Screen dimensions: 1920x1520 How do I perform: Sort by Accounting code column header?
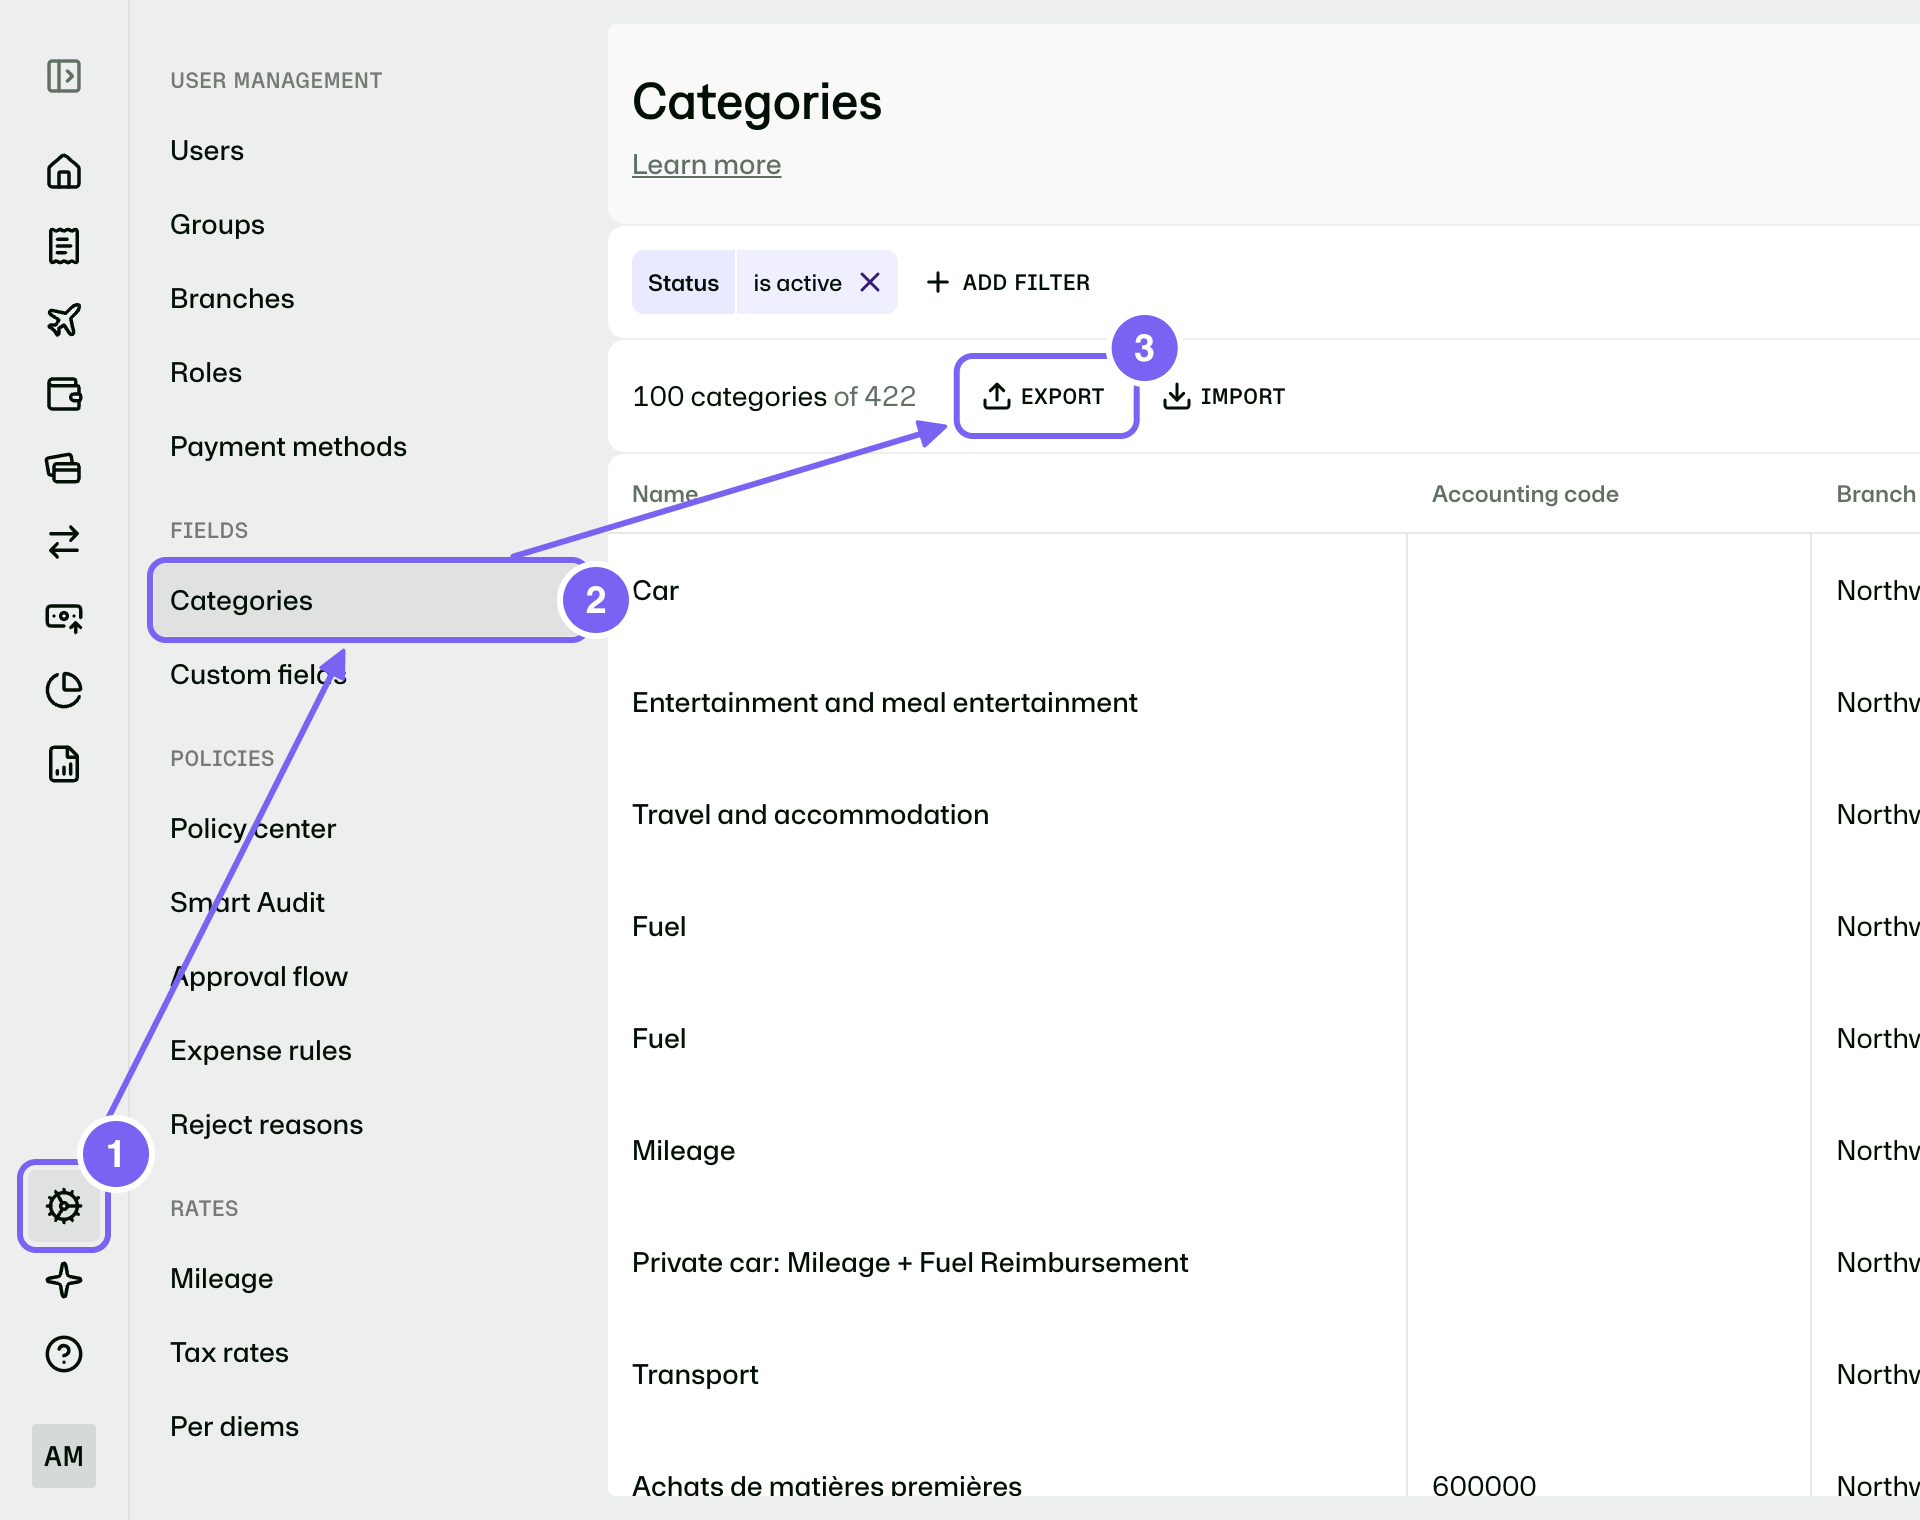pyautogui.click(x=1525, y=493)
